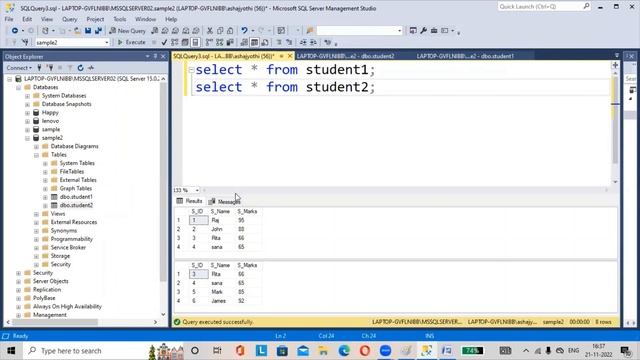Open the Edit menu

click(x=27, y=19)
